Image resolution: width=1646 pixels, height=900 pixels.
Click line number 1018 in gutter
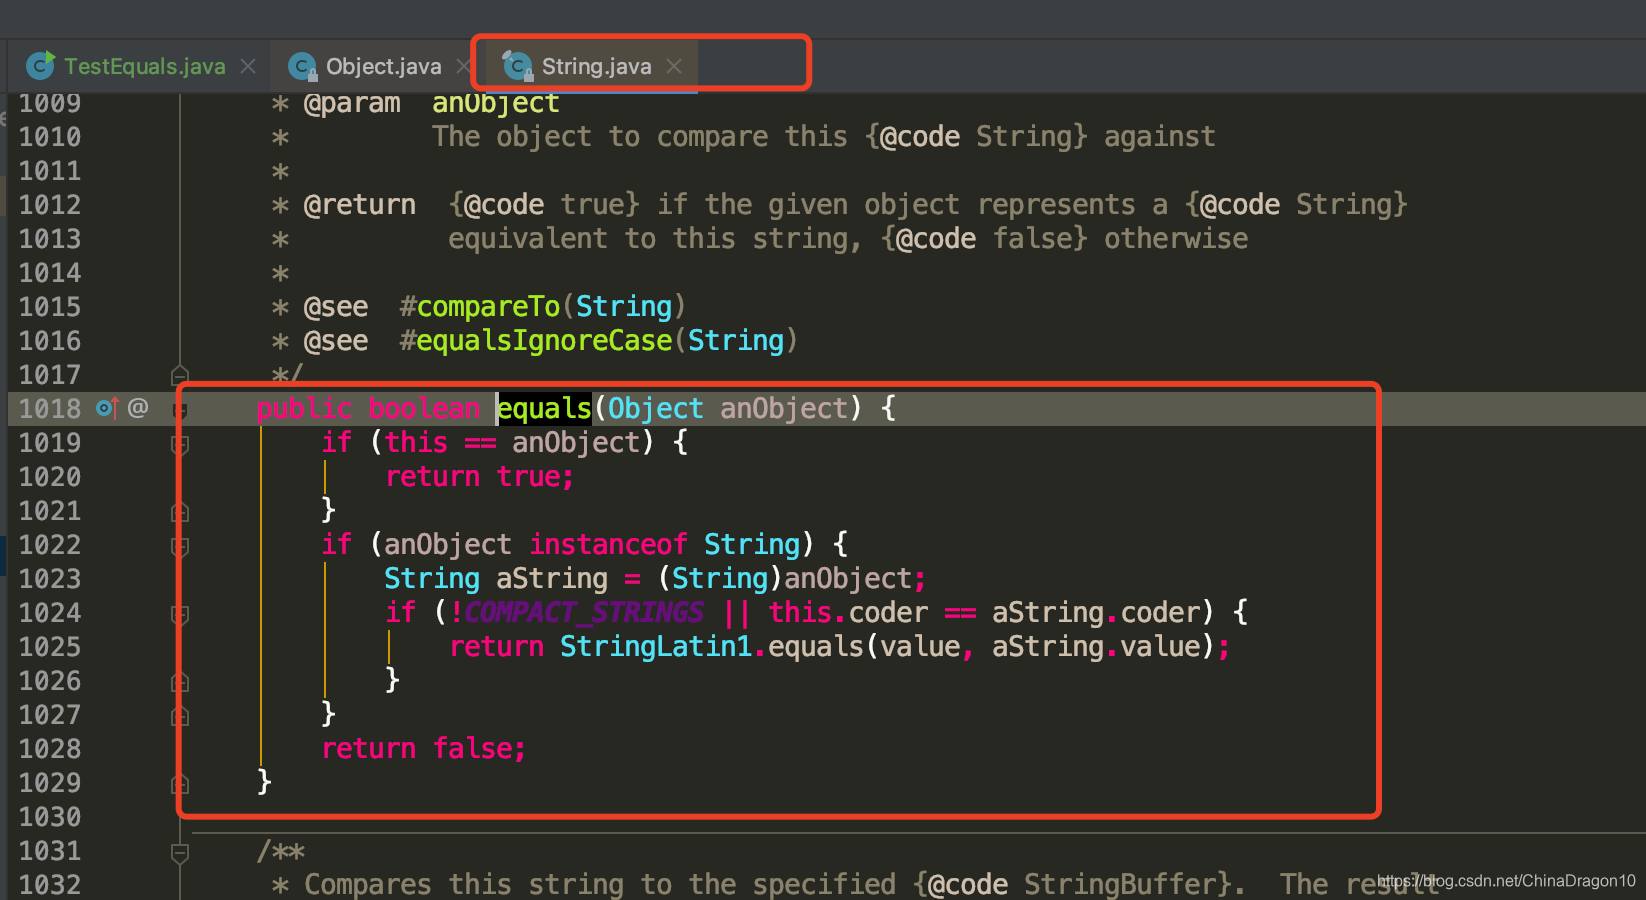pyautogui.click(x=50, y=408)
